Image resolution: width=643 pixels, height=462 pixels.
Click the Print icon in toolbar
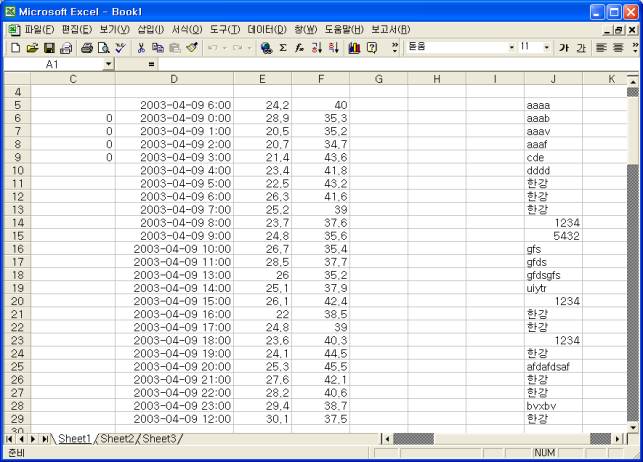[87, 47]
